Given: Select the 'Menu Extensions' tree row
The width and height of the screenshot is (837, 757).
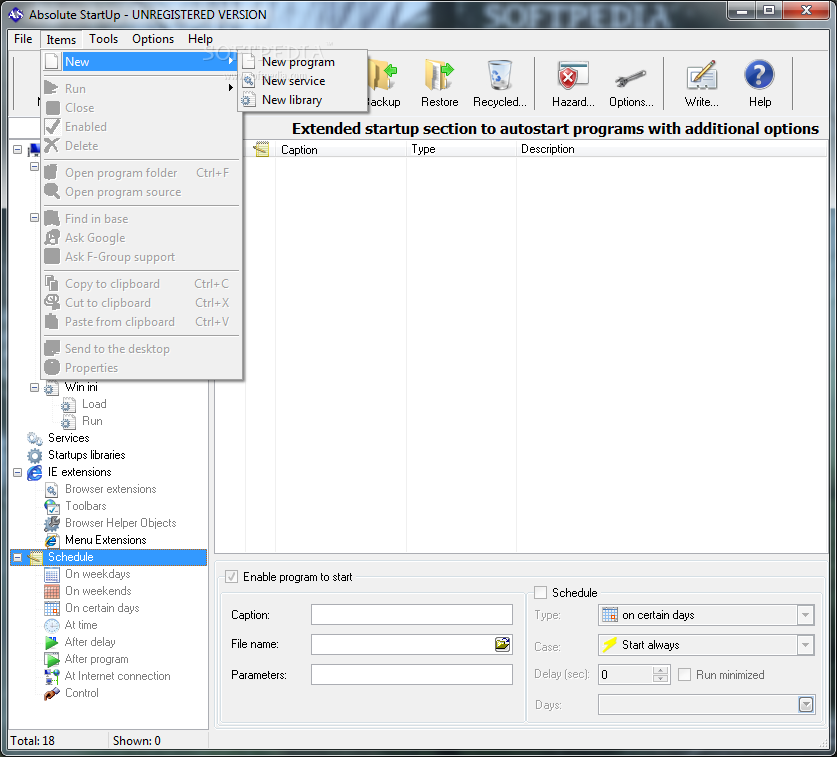Looking at the screenshot, I should click(x=106, y=540).
